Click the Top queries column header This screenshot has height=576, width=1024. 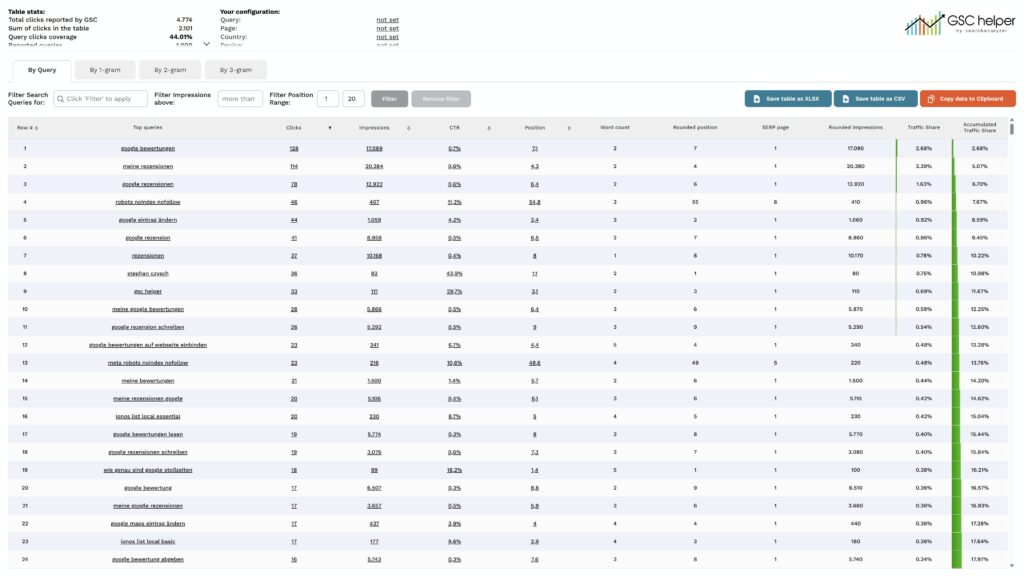point(148,127)
